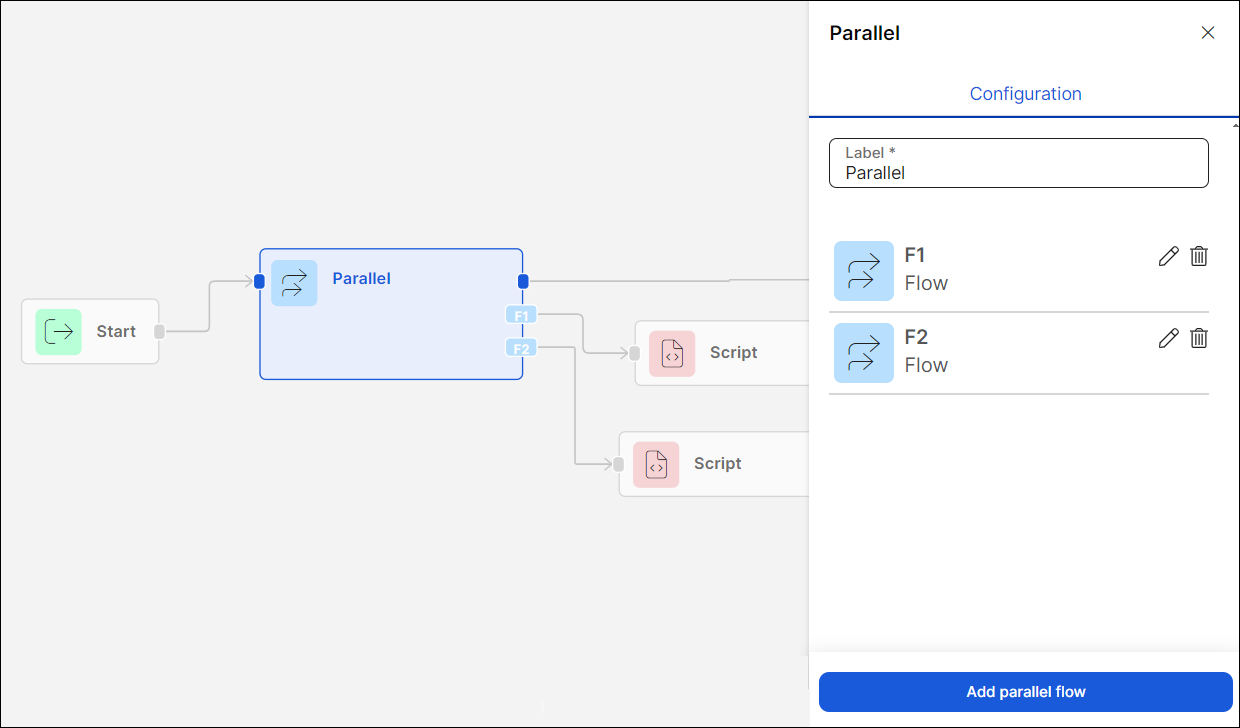
Task: Click the upper Script node icon
Action: pyautogui.click(x=672, y=353)
